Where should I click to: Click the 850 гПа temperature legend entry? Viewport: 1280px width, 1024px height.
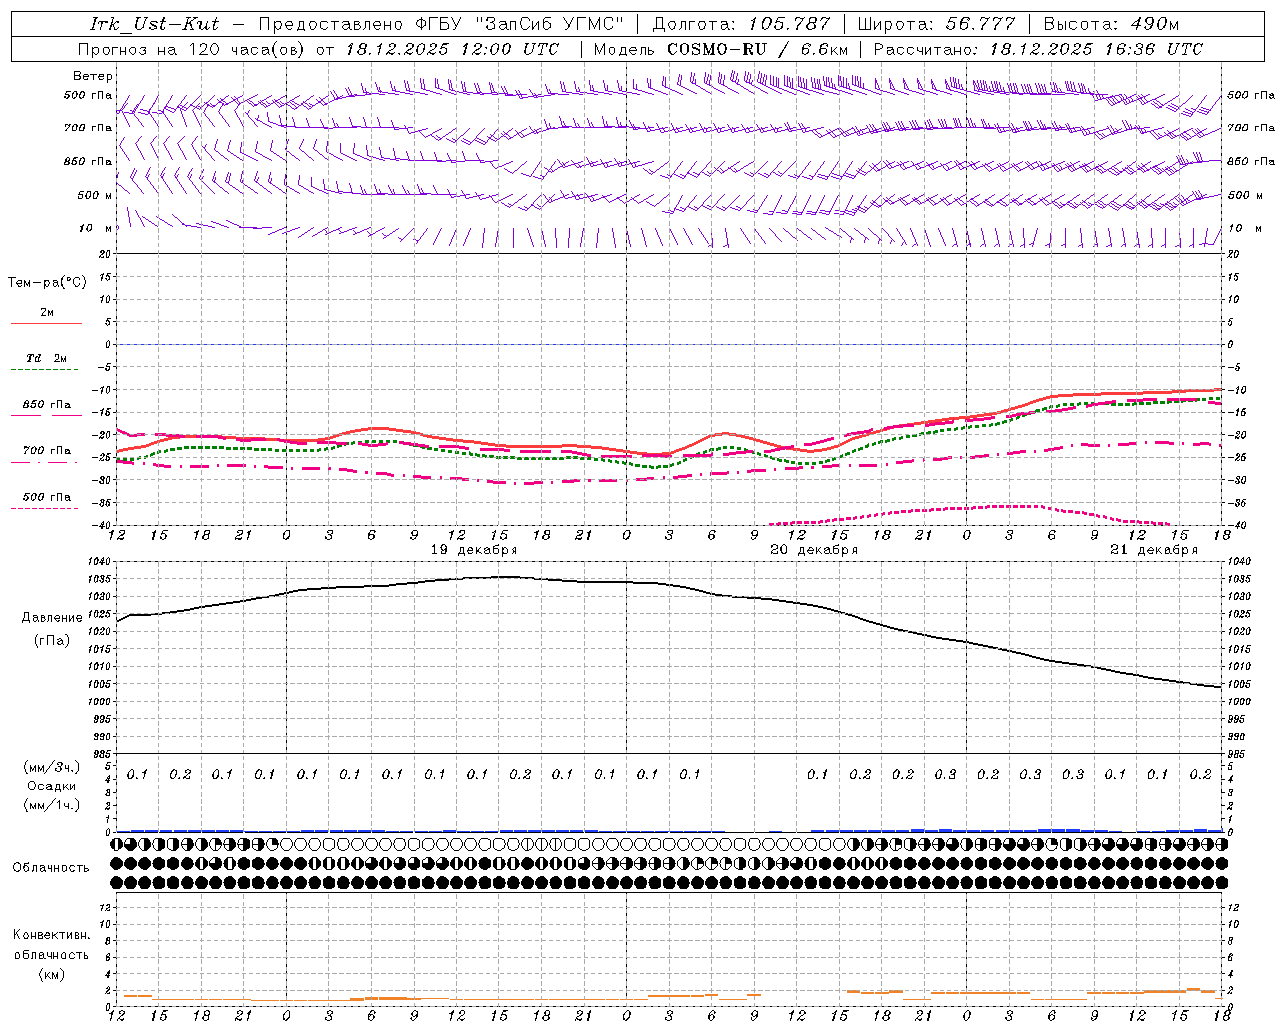[x=47, y=405]
